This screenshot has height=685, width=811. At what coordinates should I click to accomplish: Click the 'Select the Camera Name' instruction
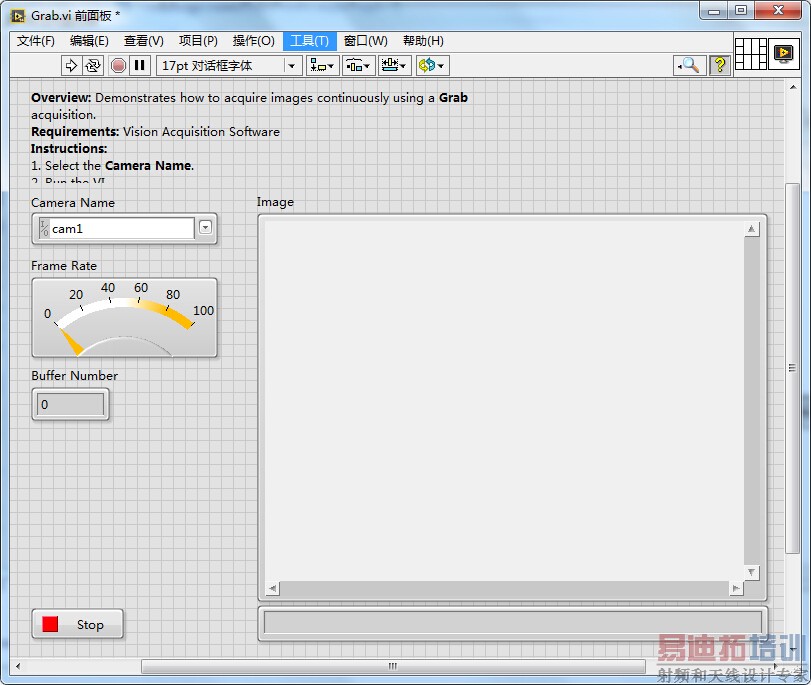coord(112,166)
